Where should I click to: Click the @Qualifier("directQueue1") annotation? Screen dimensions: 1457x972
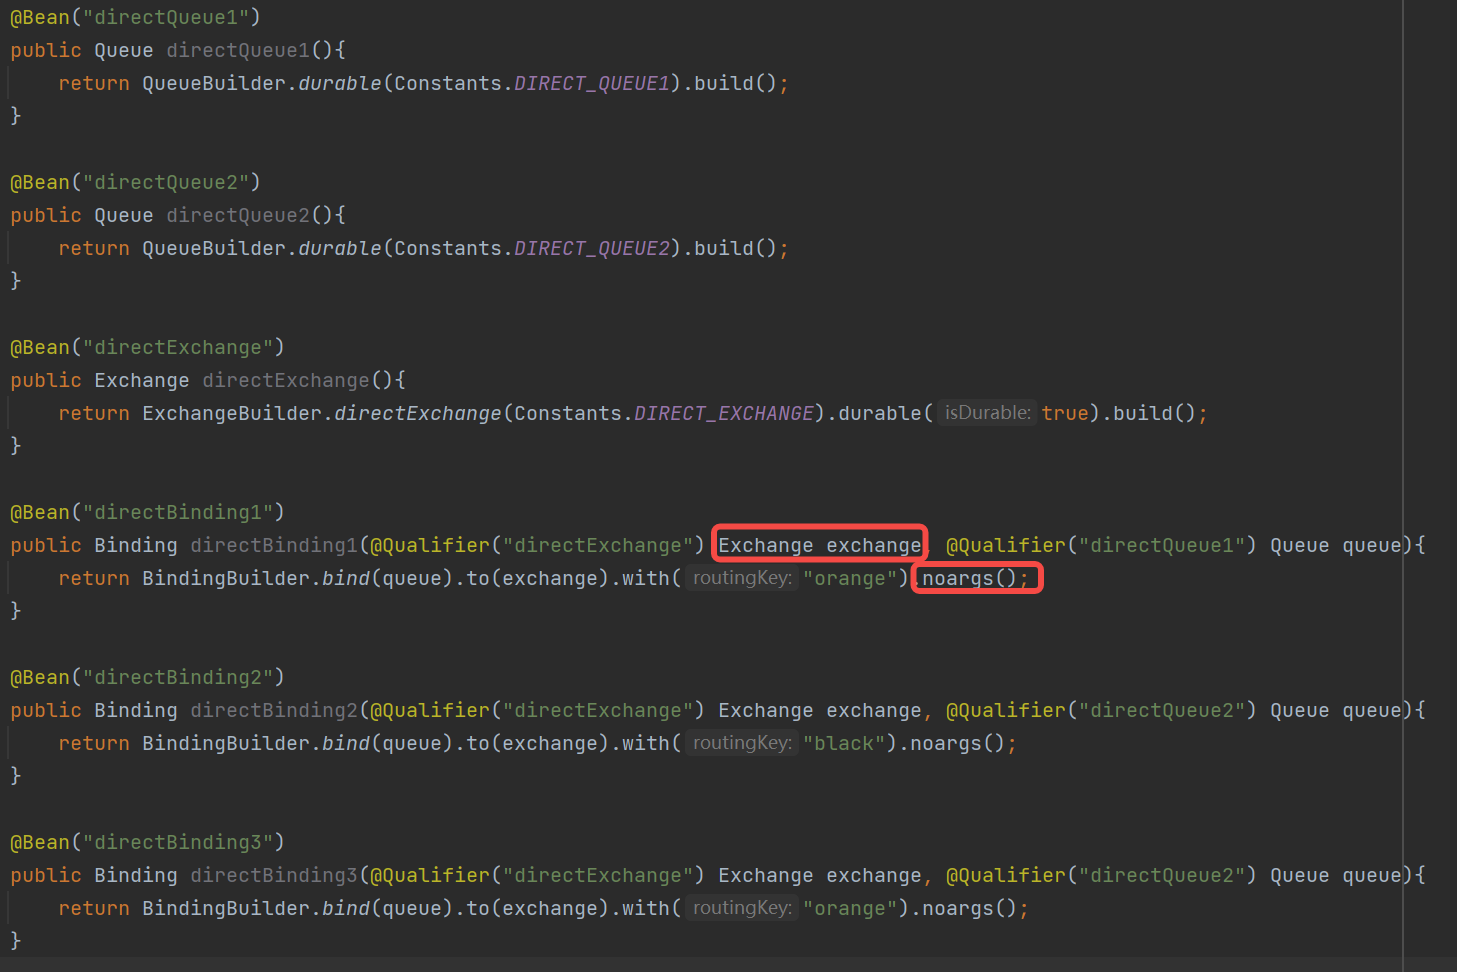(1101, 545)
